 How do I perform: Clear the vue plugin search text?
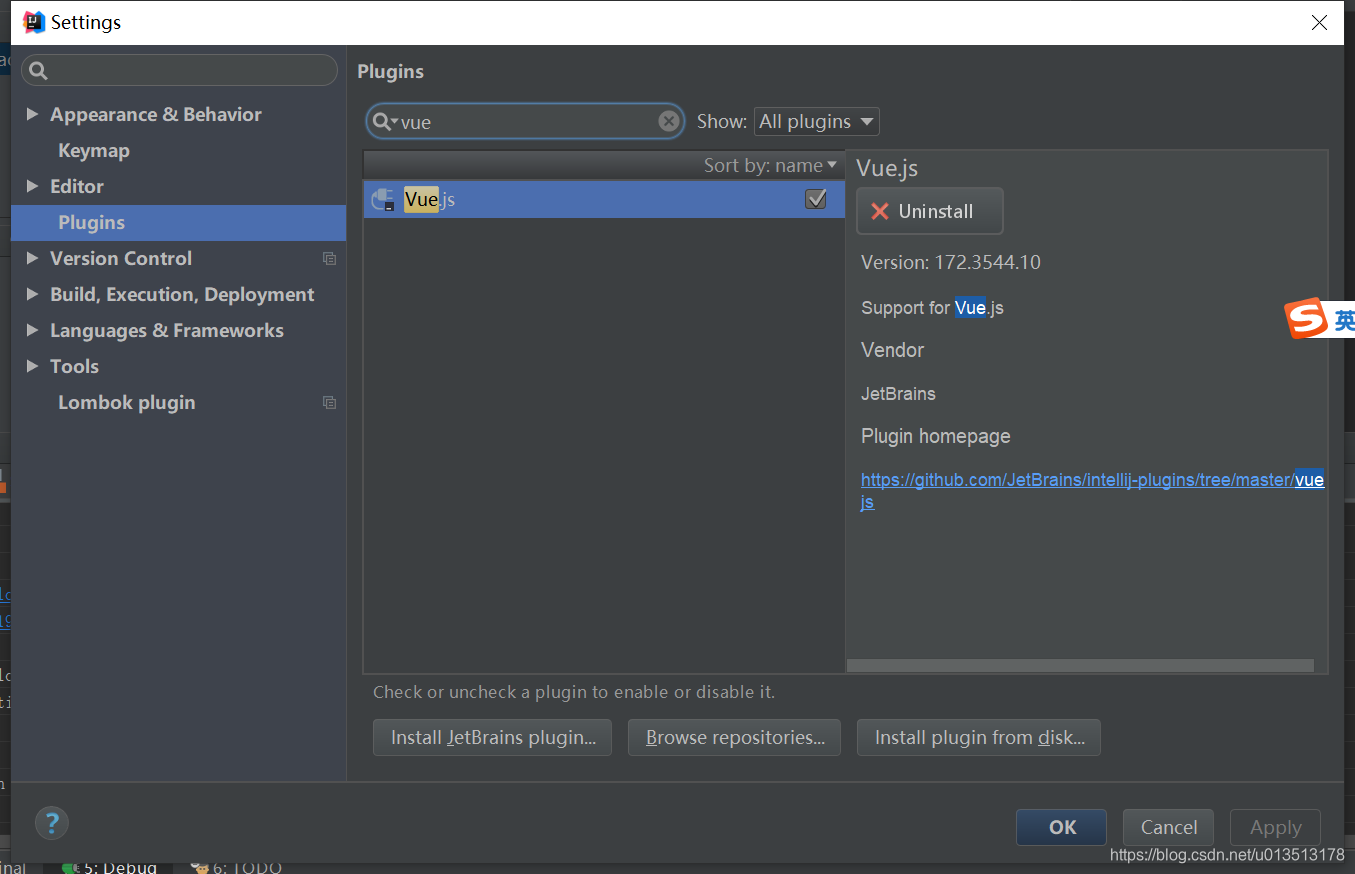pyautogui.click(x=668, y=121)
